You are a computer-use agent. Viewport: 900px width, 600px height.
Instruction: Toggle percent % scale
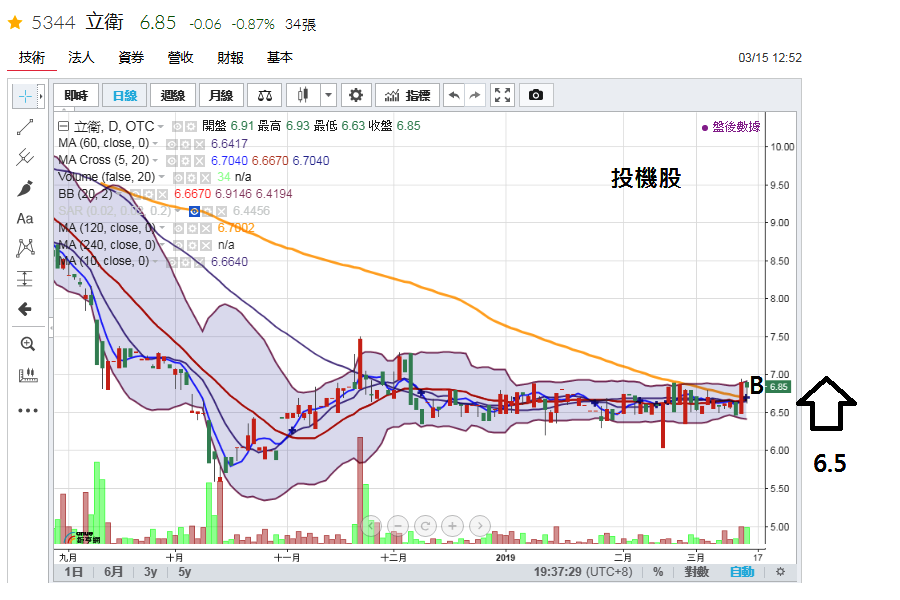tap(658, 572)
